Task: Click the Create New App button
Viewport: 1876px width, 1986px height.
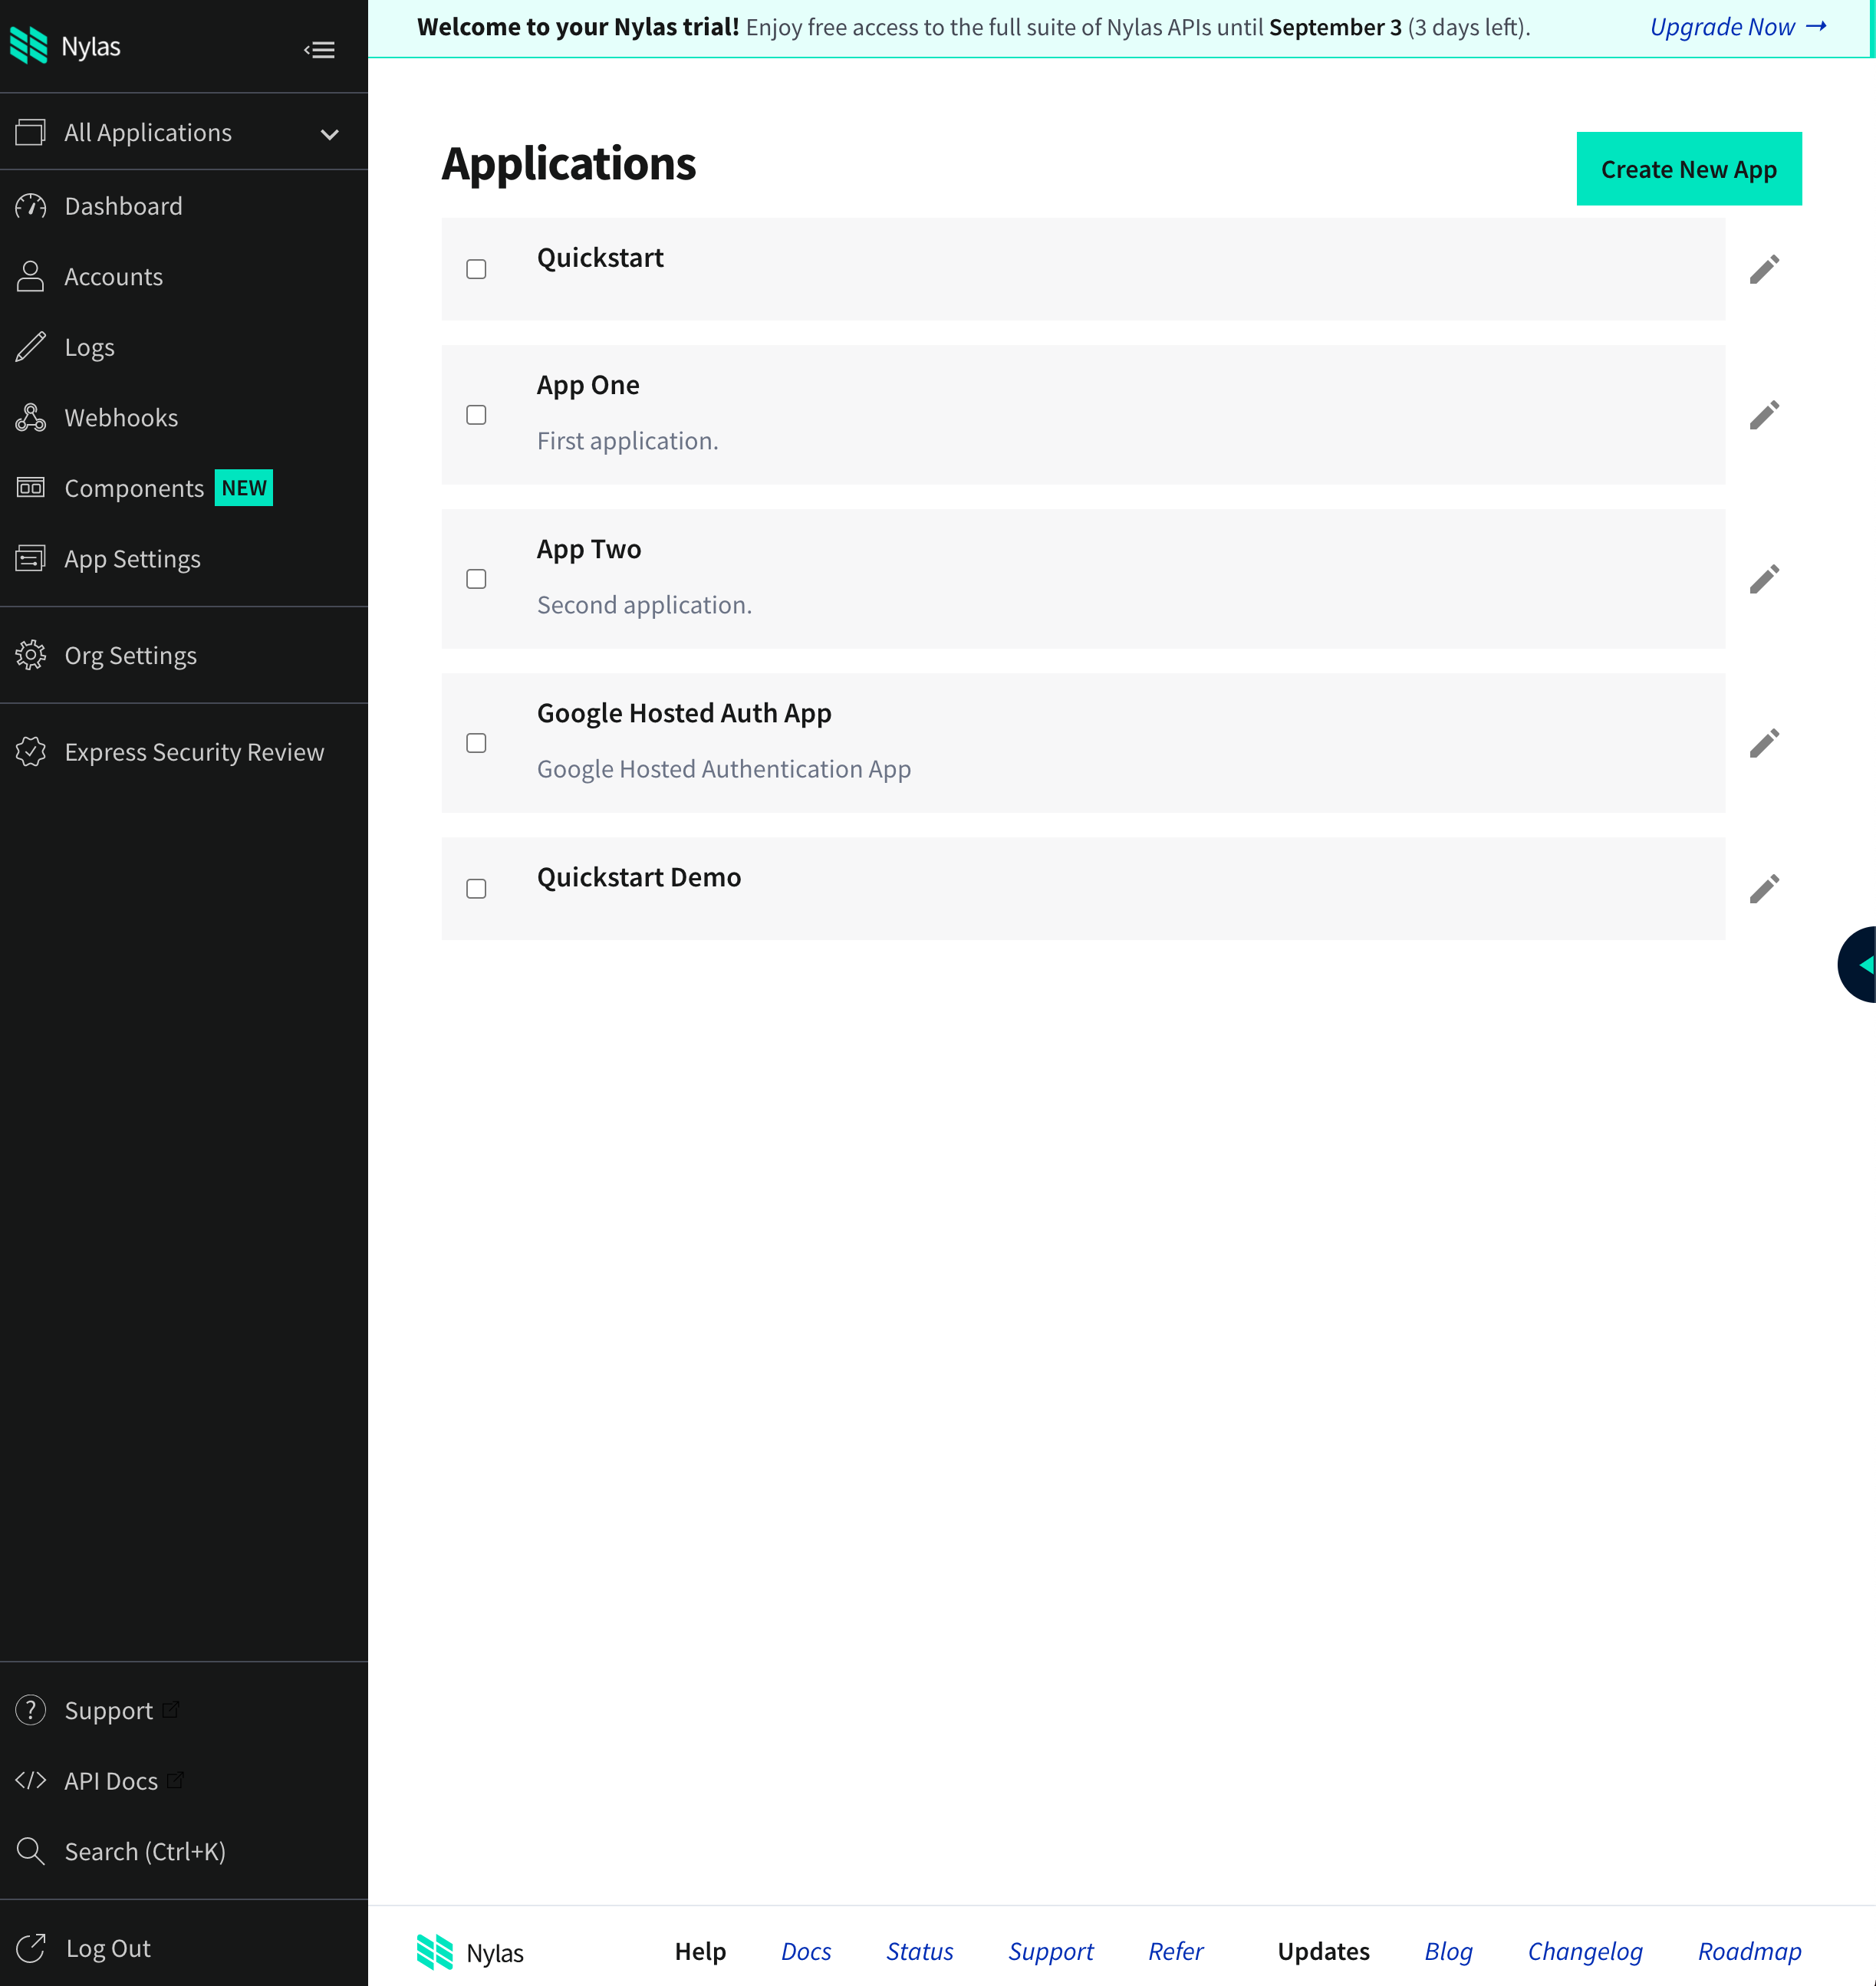Action: [x=1688, y=168]
